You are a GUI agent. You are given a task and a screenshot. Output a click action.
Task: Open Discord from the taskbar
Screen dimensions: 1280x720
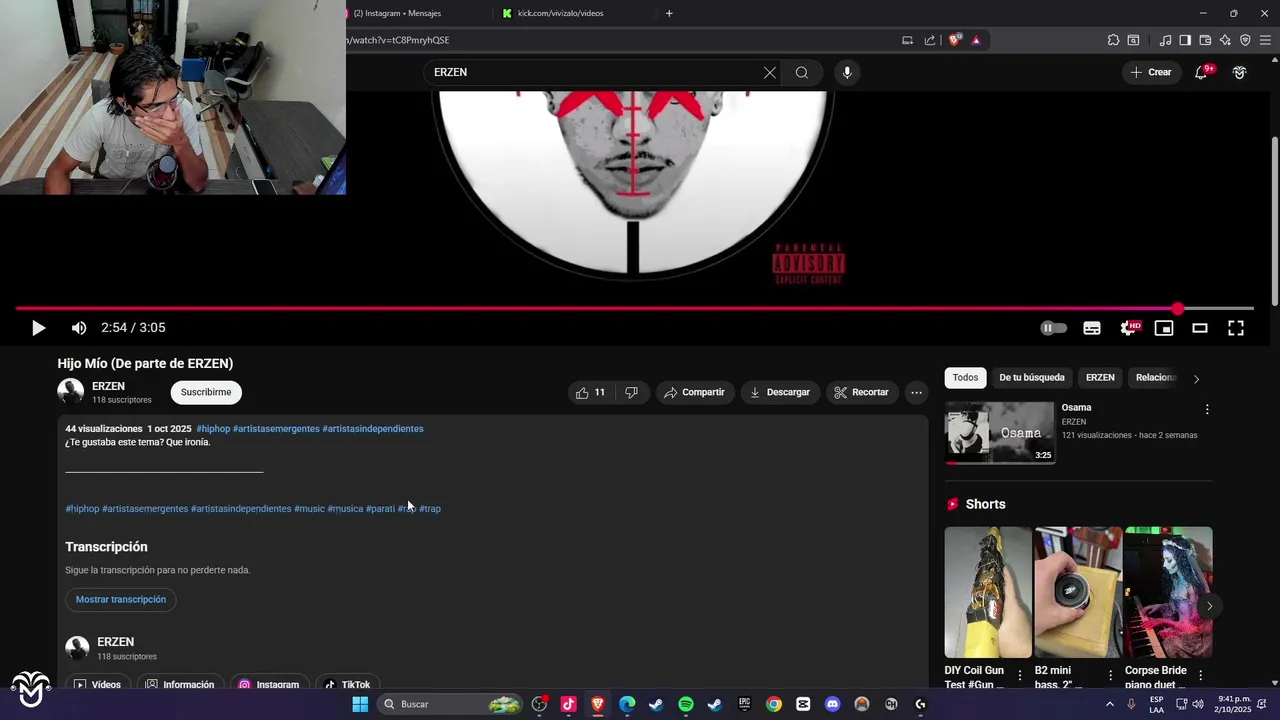[x=832, y=704]
